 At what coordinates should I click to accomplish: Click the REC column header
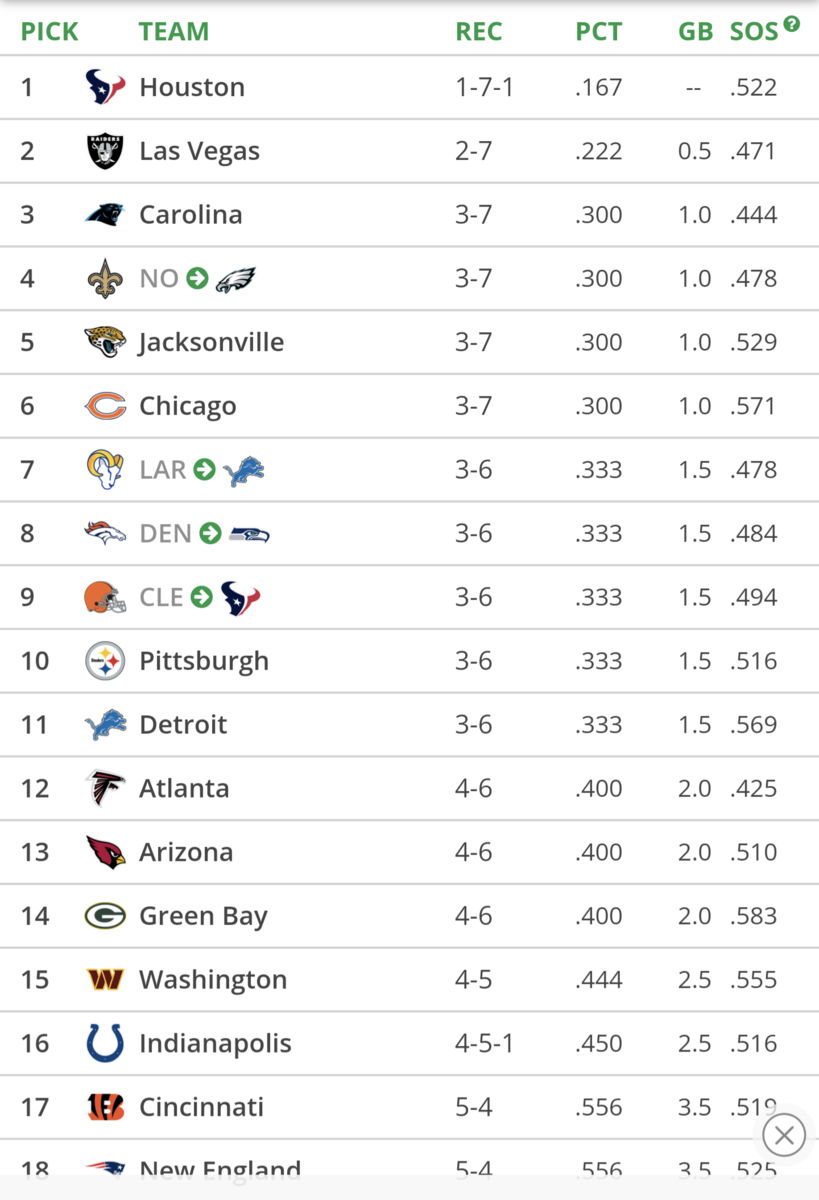coord(478,31)
